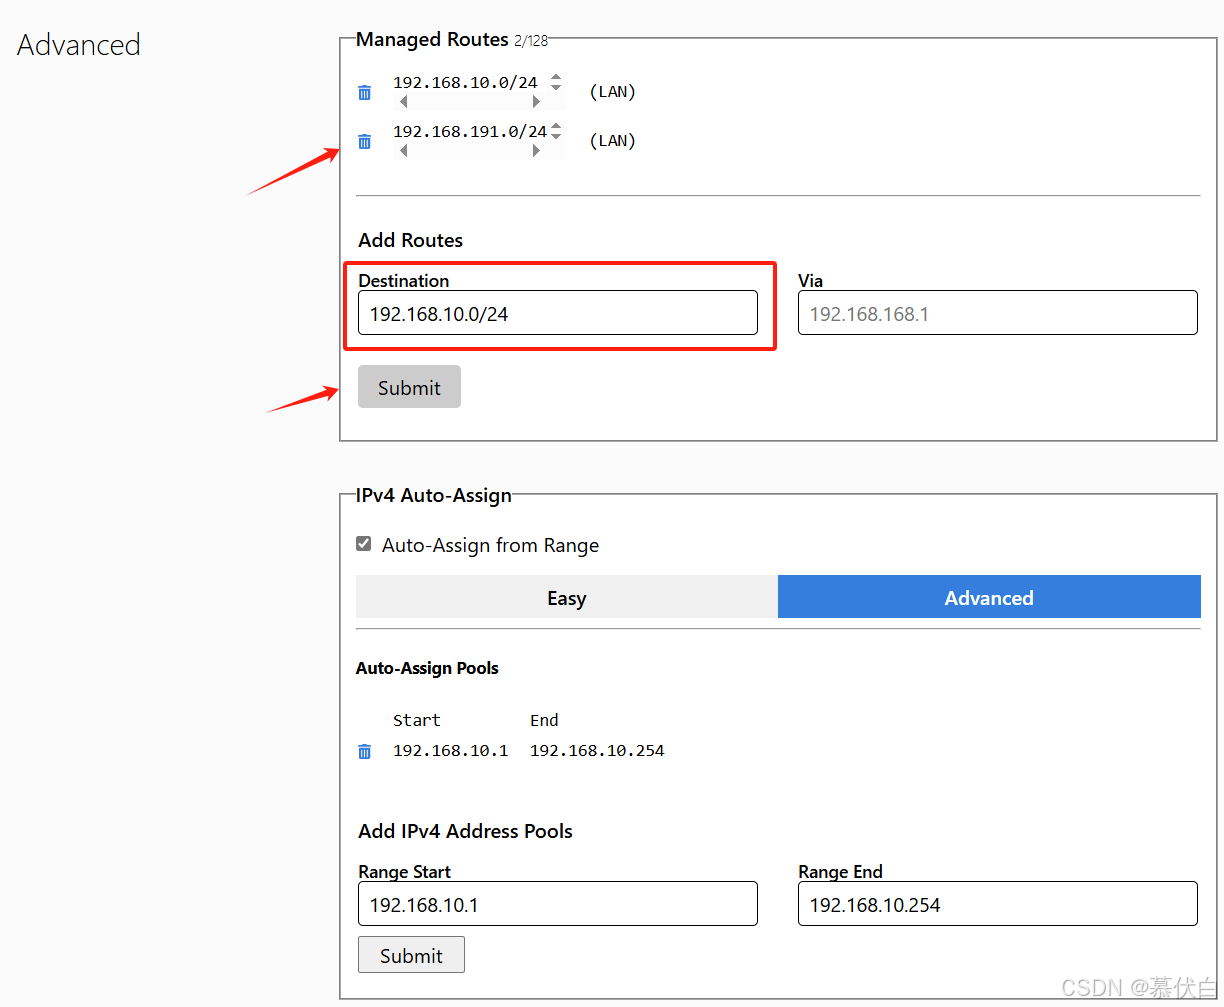The width and height of the screenshot is (1224, 1007).
Task: Click the (LAN) label of 192.168.191.0/24 route
Action: [x=612, y=141]
